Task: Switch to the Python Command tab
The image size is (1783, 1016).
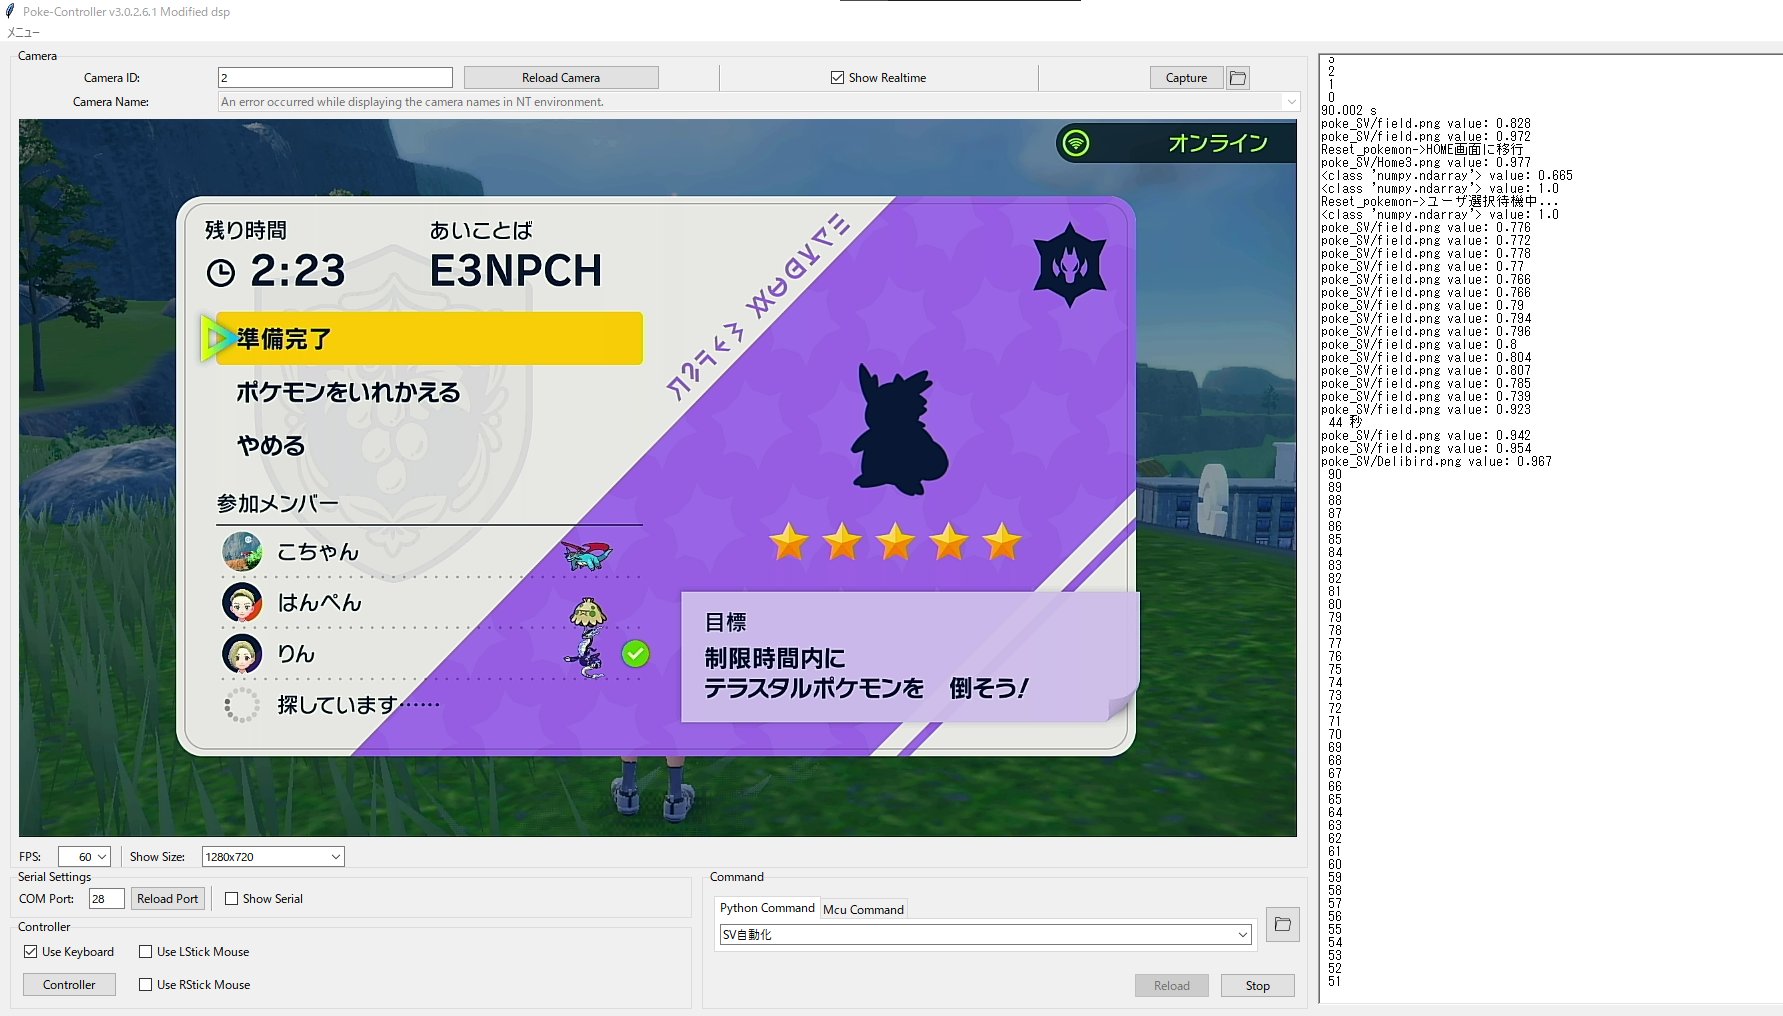Action: (x=767, y=908)
